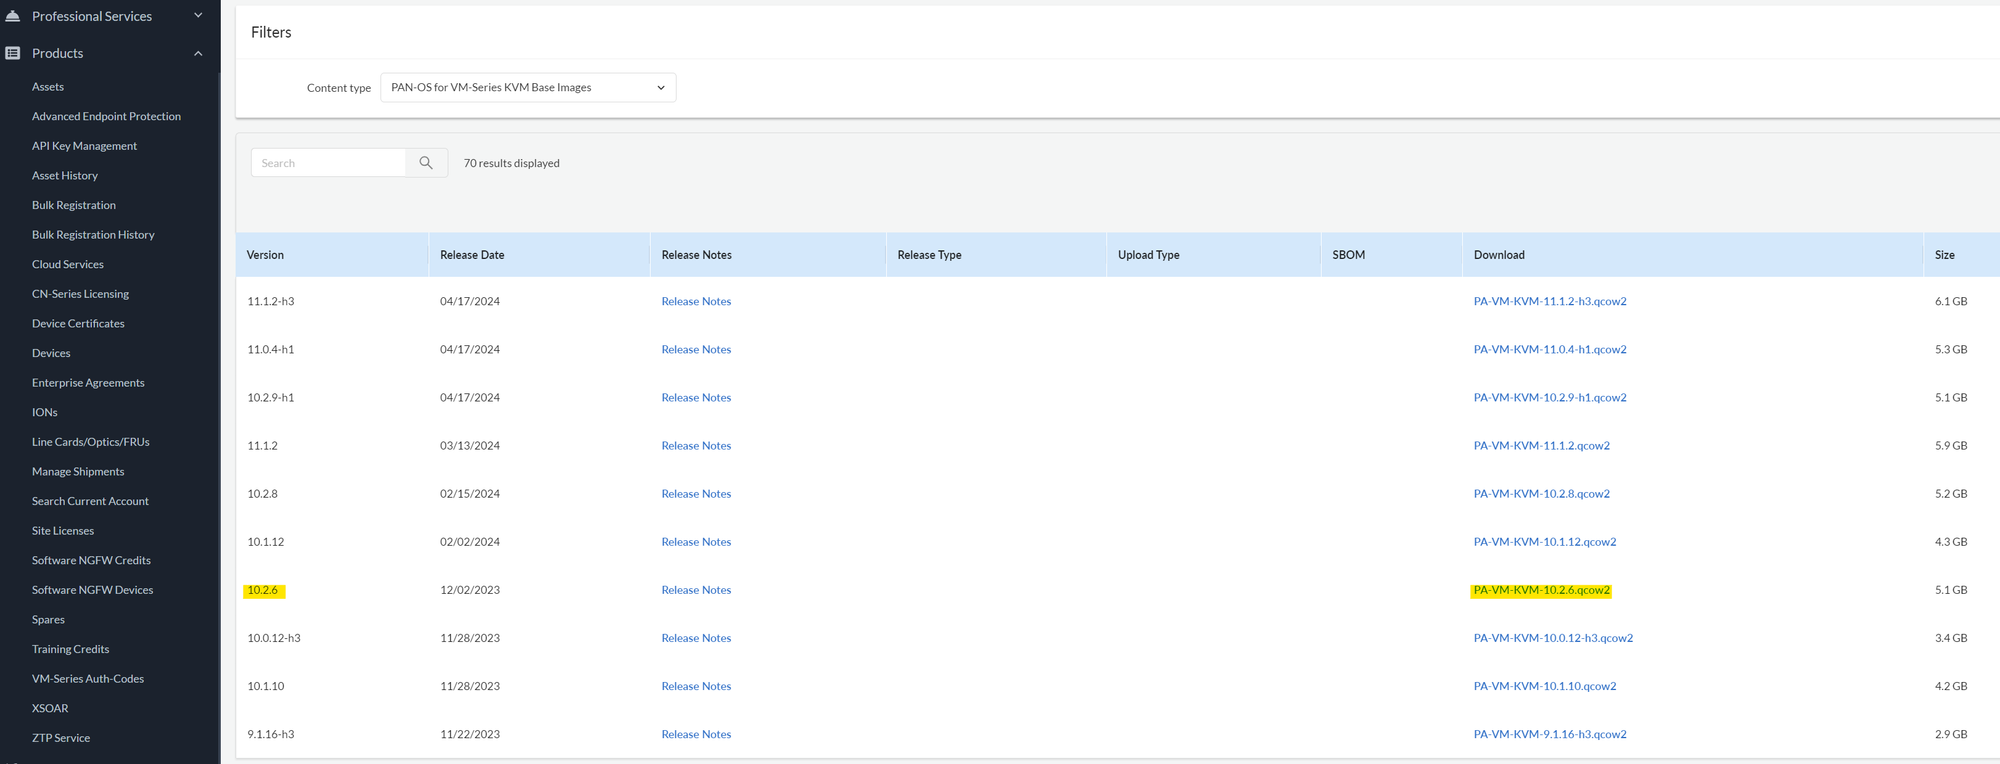Open Release Notes for version 11.0.4-h1

coord(696,349)
